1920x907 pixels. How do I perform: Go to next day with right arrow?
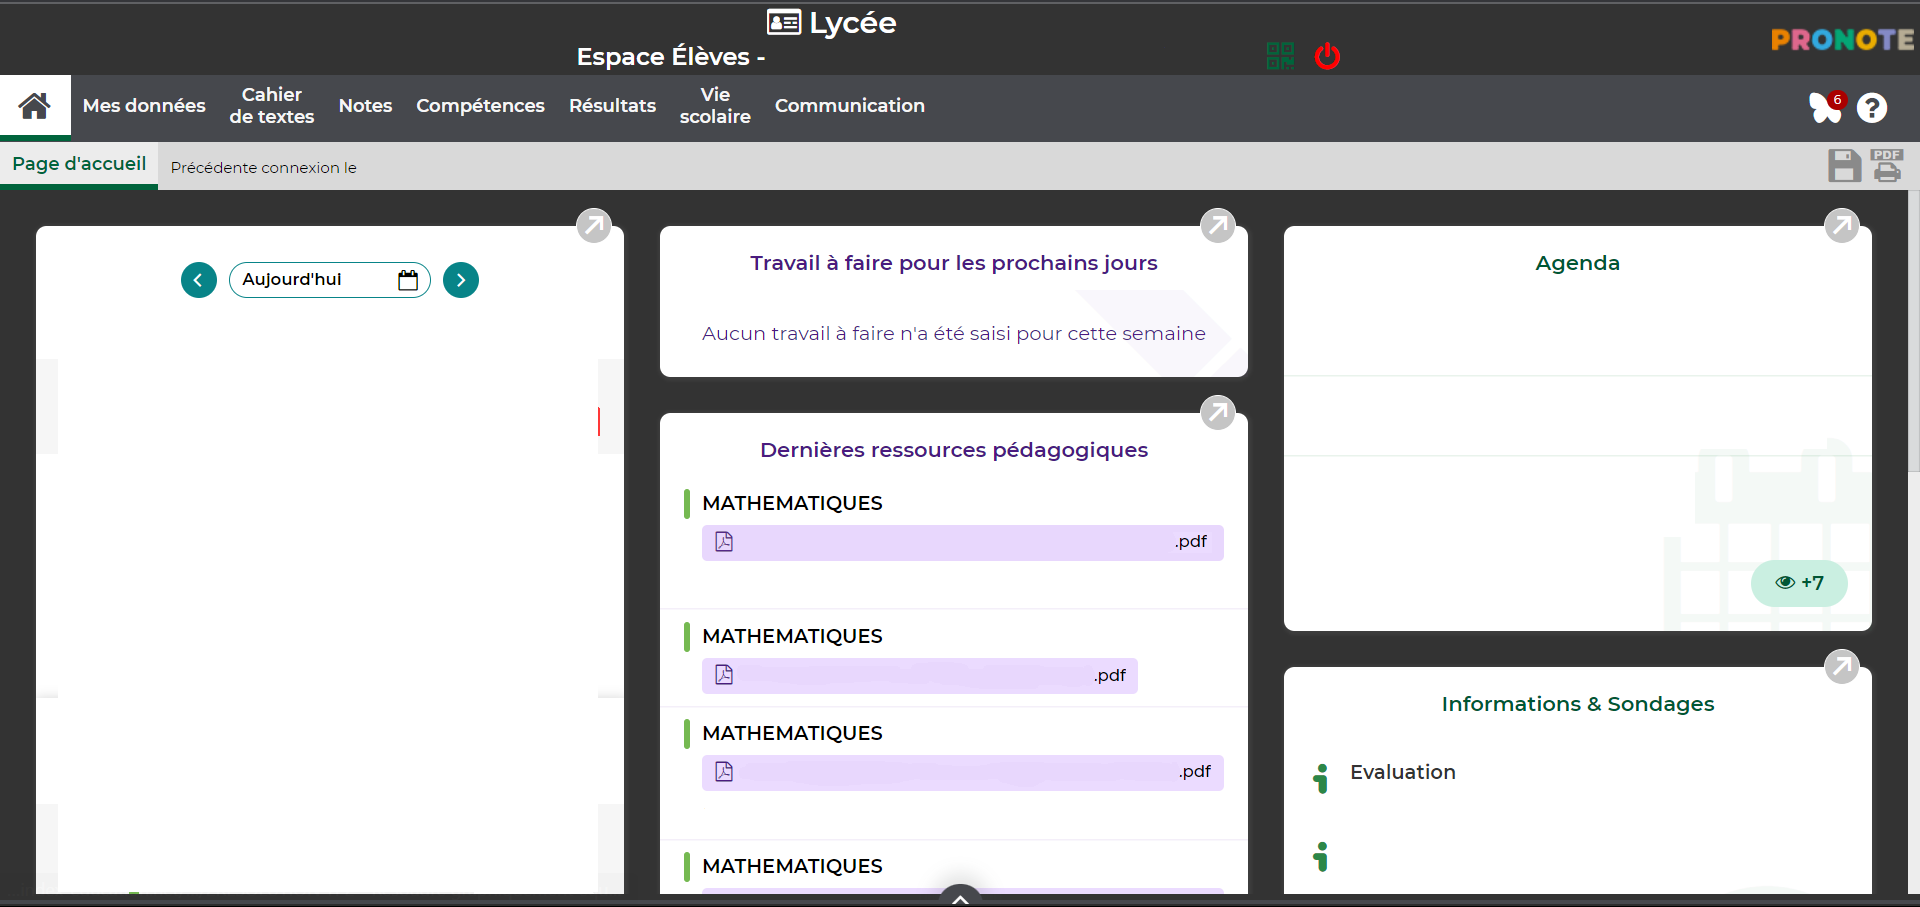point(461,280)
